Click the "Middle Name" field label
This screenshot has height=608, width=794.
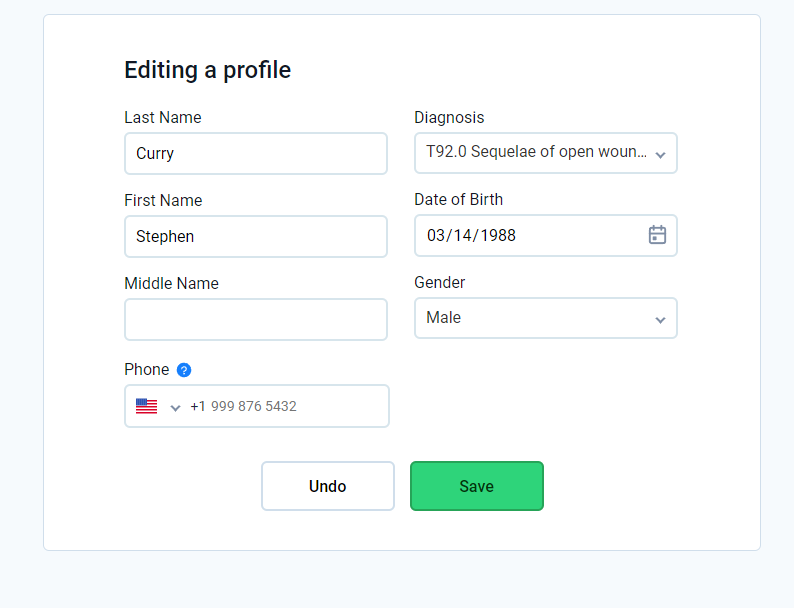171,283
